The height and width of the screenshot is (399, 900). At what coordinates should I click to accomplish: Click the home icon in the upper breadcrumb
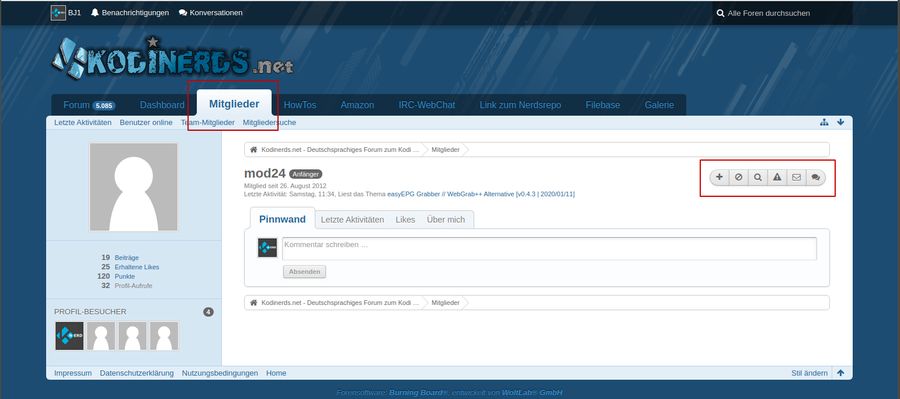pos(253,150)
